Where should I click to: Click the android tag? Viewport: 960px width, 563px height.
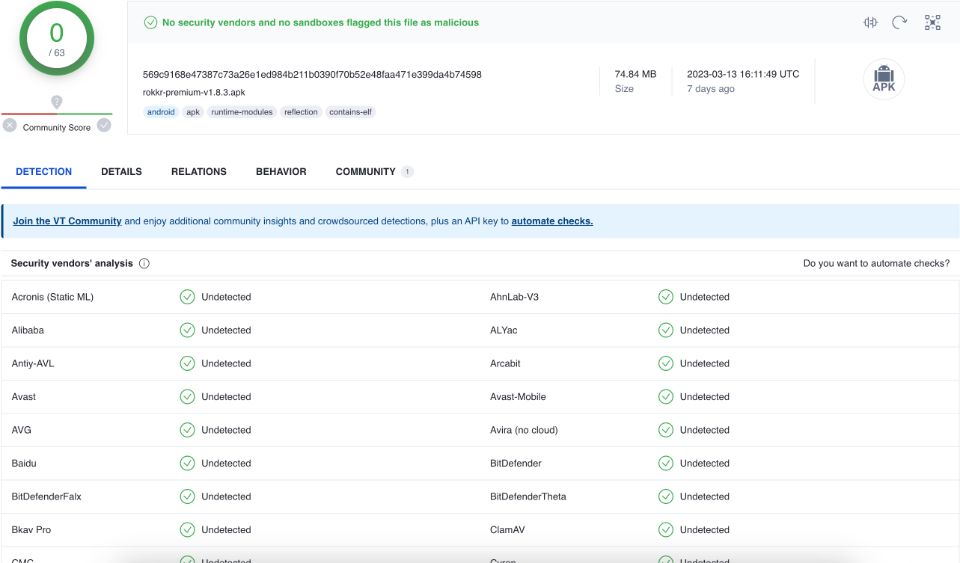tap(160, 112)
